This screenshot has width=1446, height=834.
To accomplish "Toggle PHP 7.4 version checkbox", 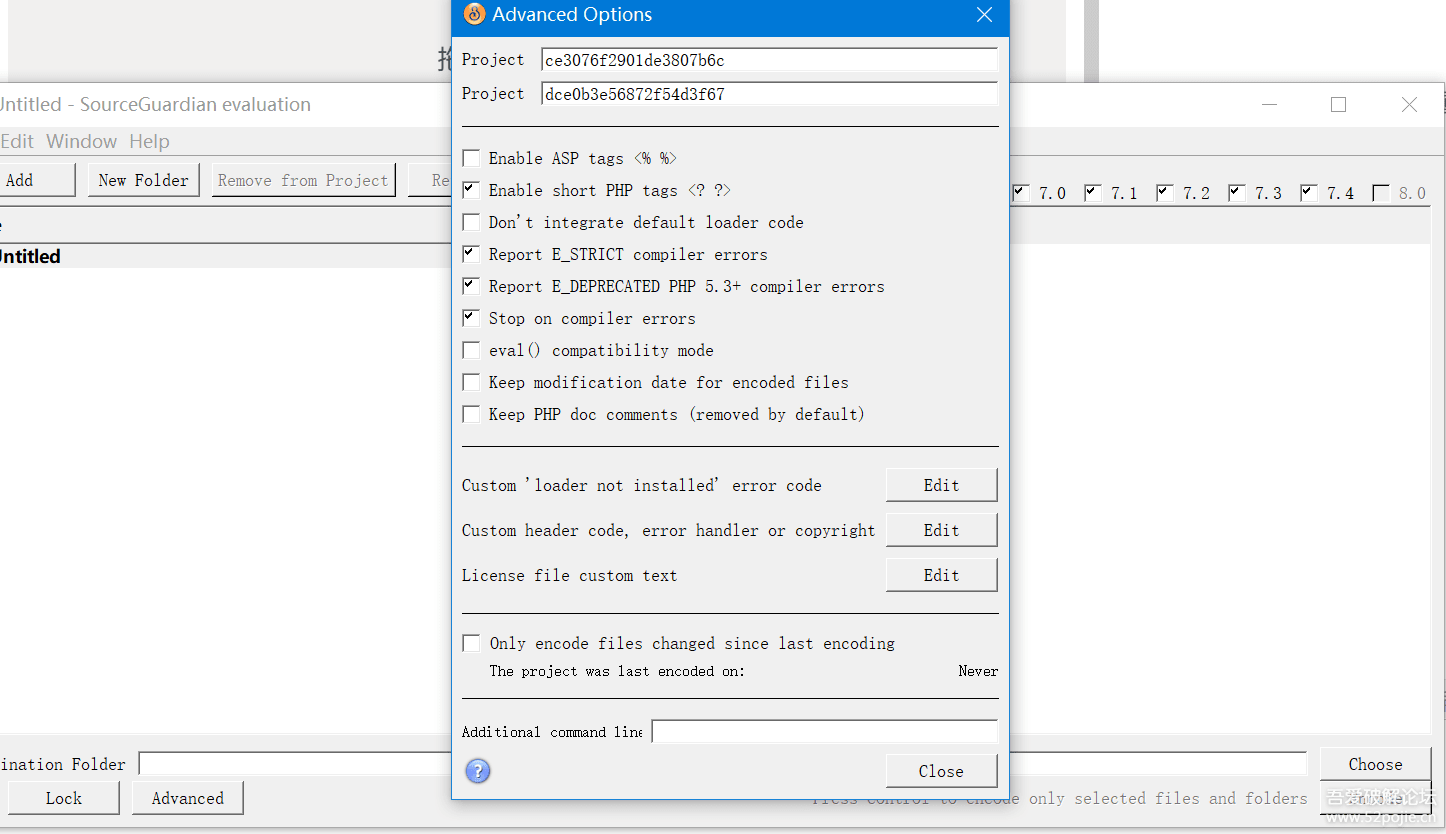I will (x=1309, y=193).
